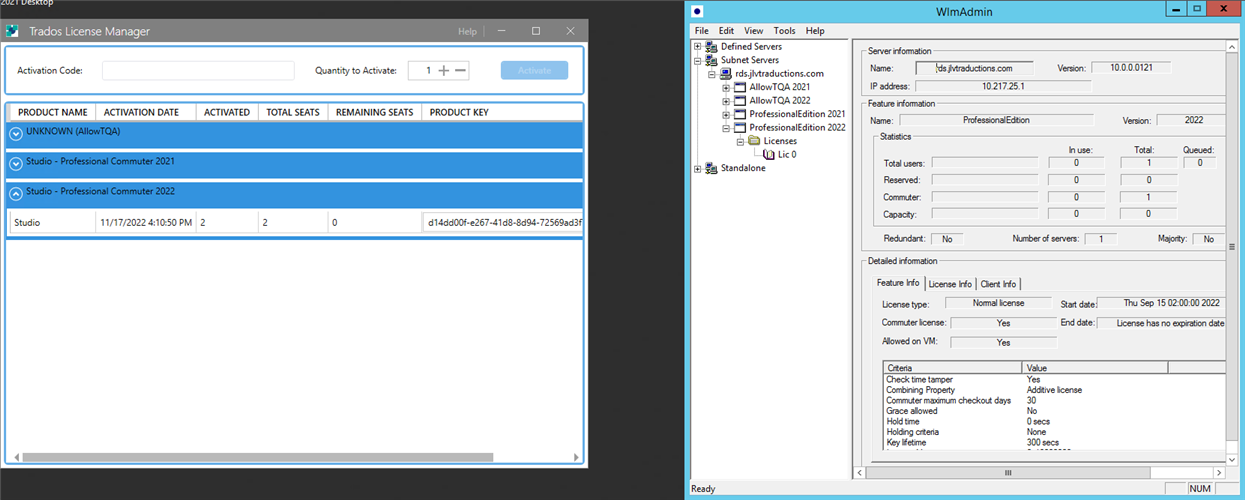
Task: Switch to the Client Info tab
Action: coord(998,284)
